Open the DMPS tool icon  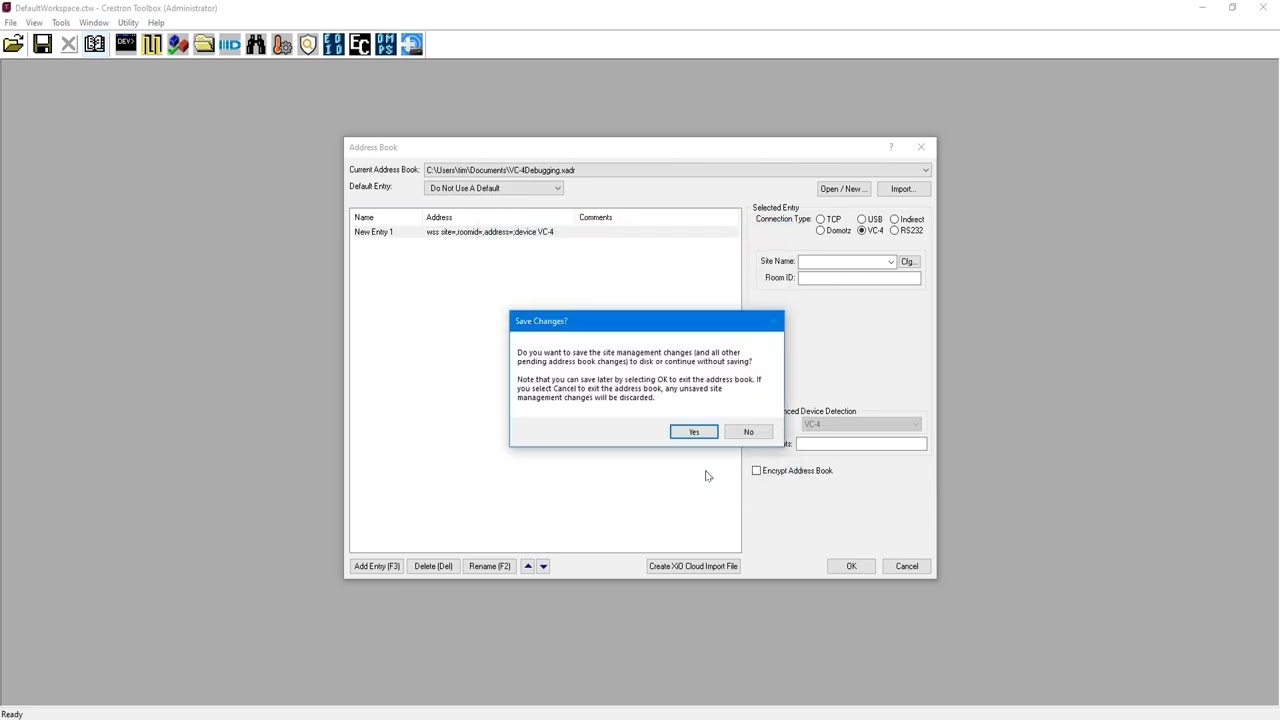pos(386,44)
